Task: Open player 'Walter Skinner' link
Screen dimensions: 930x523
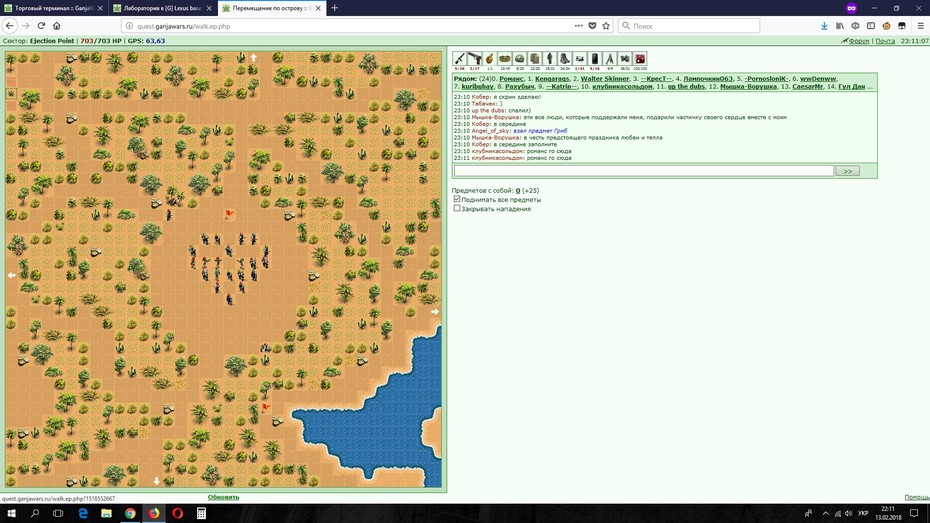Action: coord(605,78)
